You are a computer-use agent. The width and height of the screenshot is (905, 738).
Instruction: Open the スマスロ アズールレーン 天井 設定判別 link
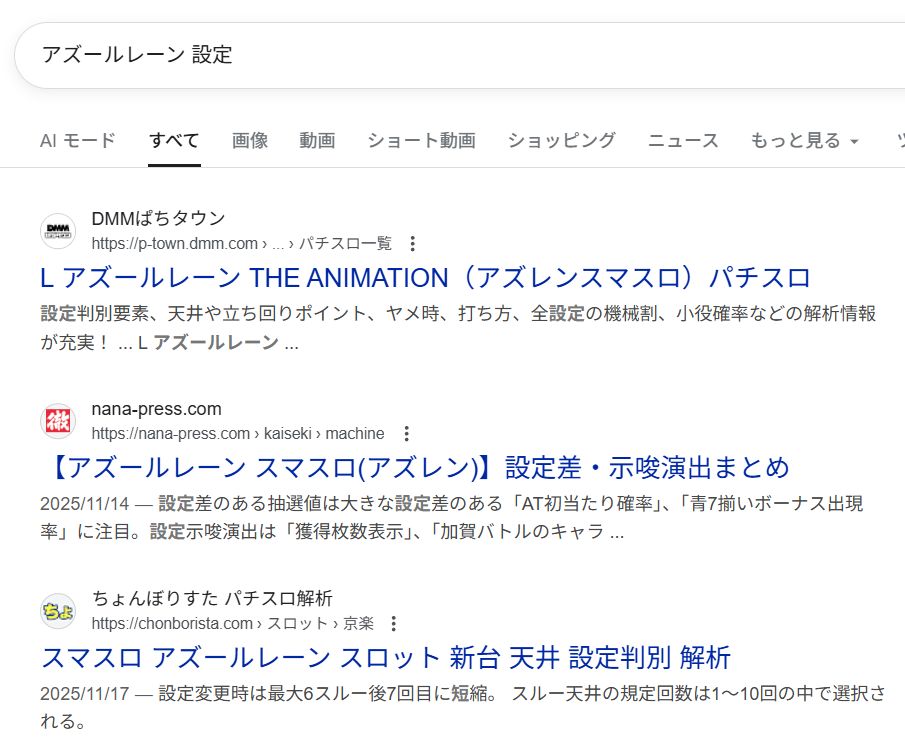[386, 658]
